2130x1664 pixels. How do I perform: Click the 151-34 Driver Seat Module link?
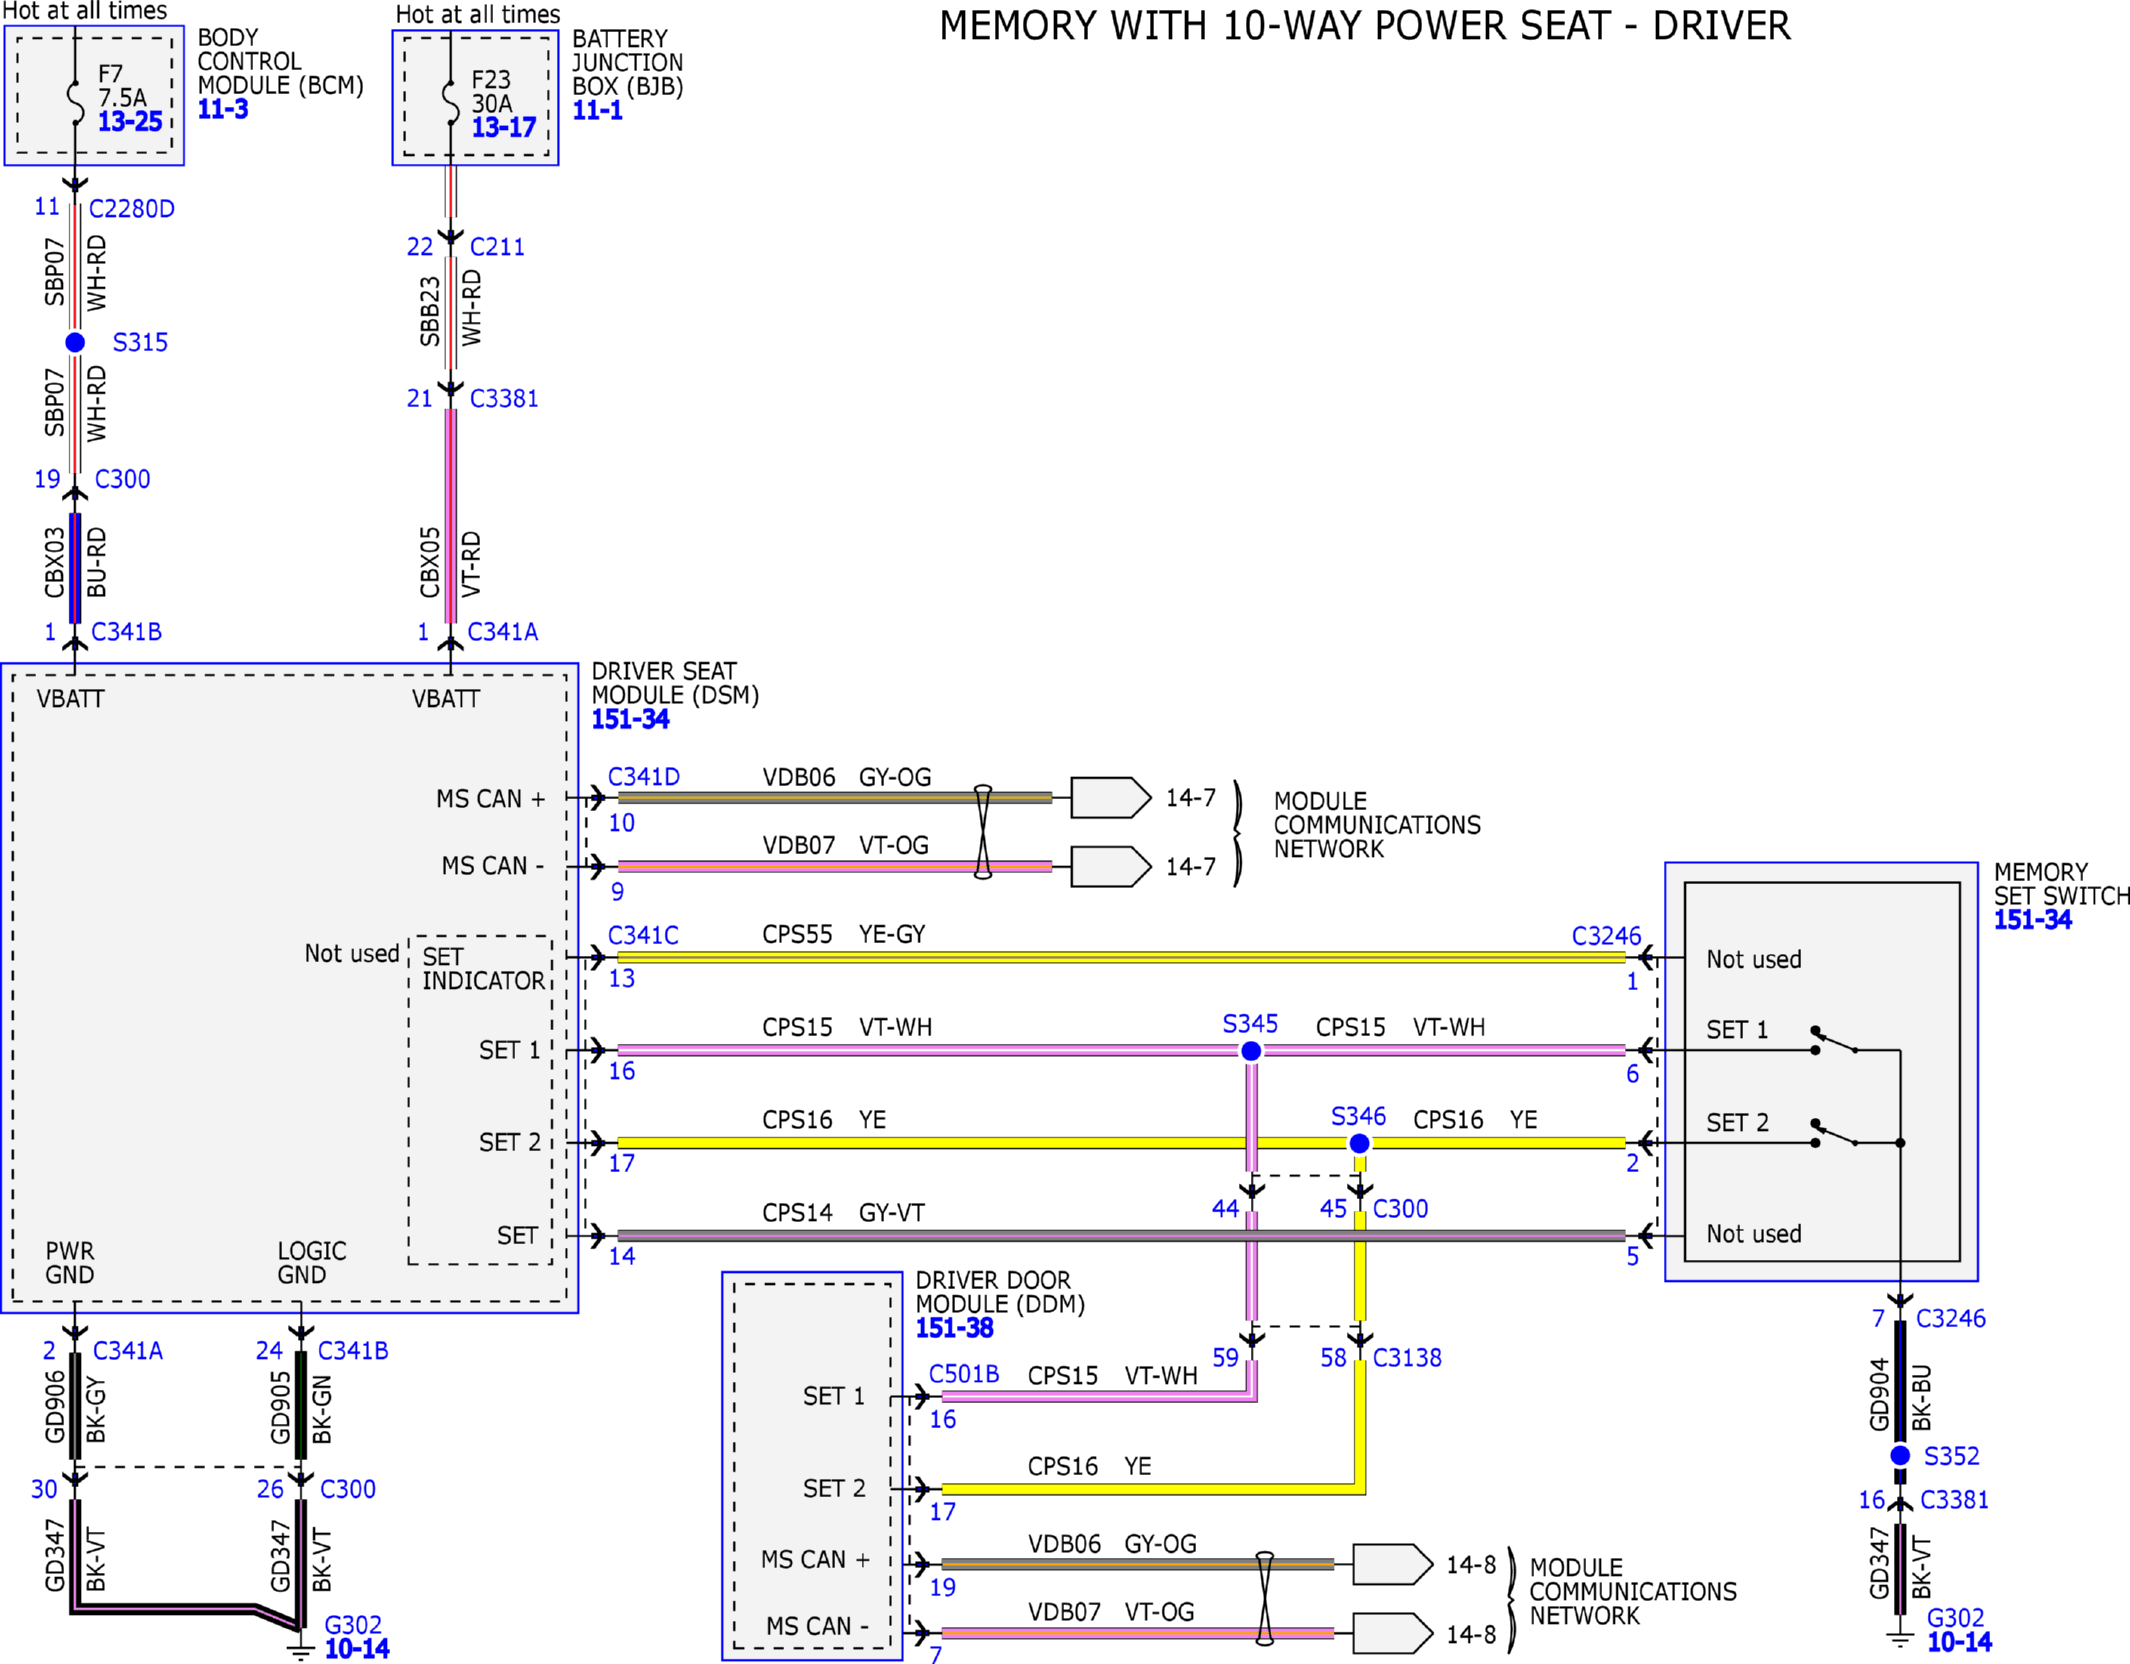click(630, 719)
